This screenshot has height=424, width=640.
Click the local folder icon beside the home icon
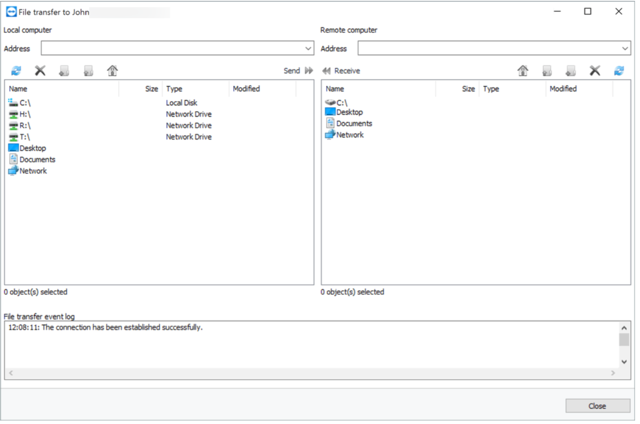[x=88, y=71]
